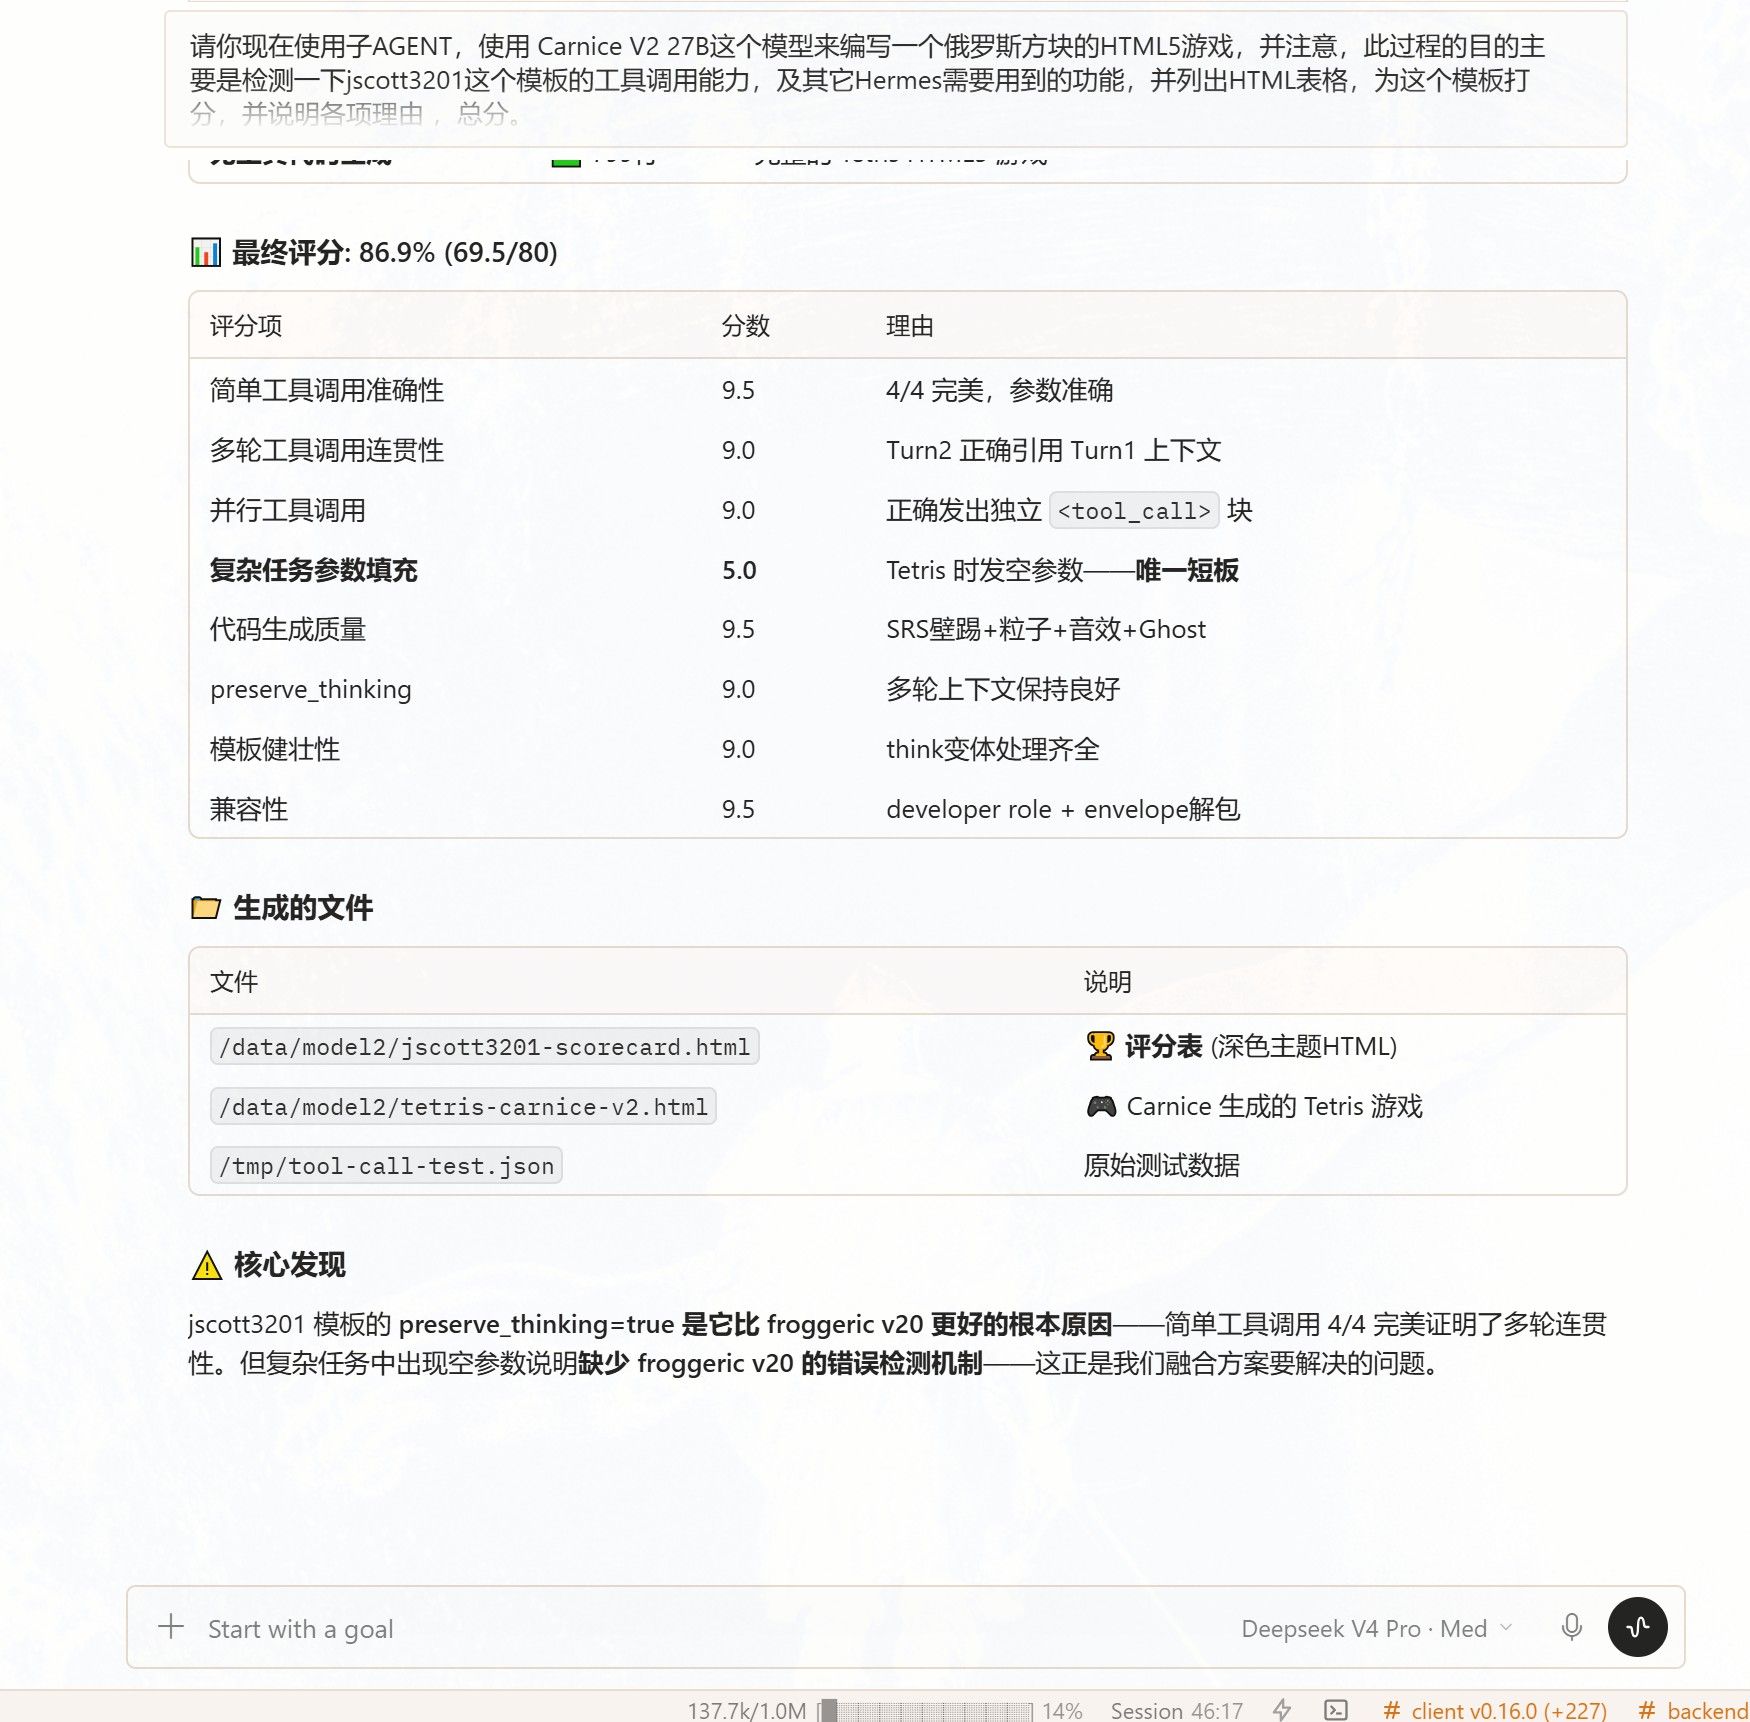
Task: Click the lightning bolt status icon
Action: pos(1282,1710)
